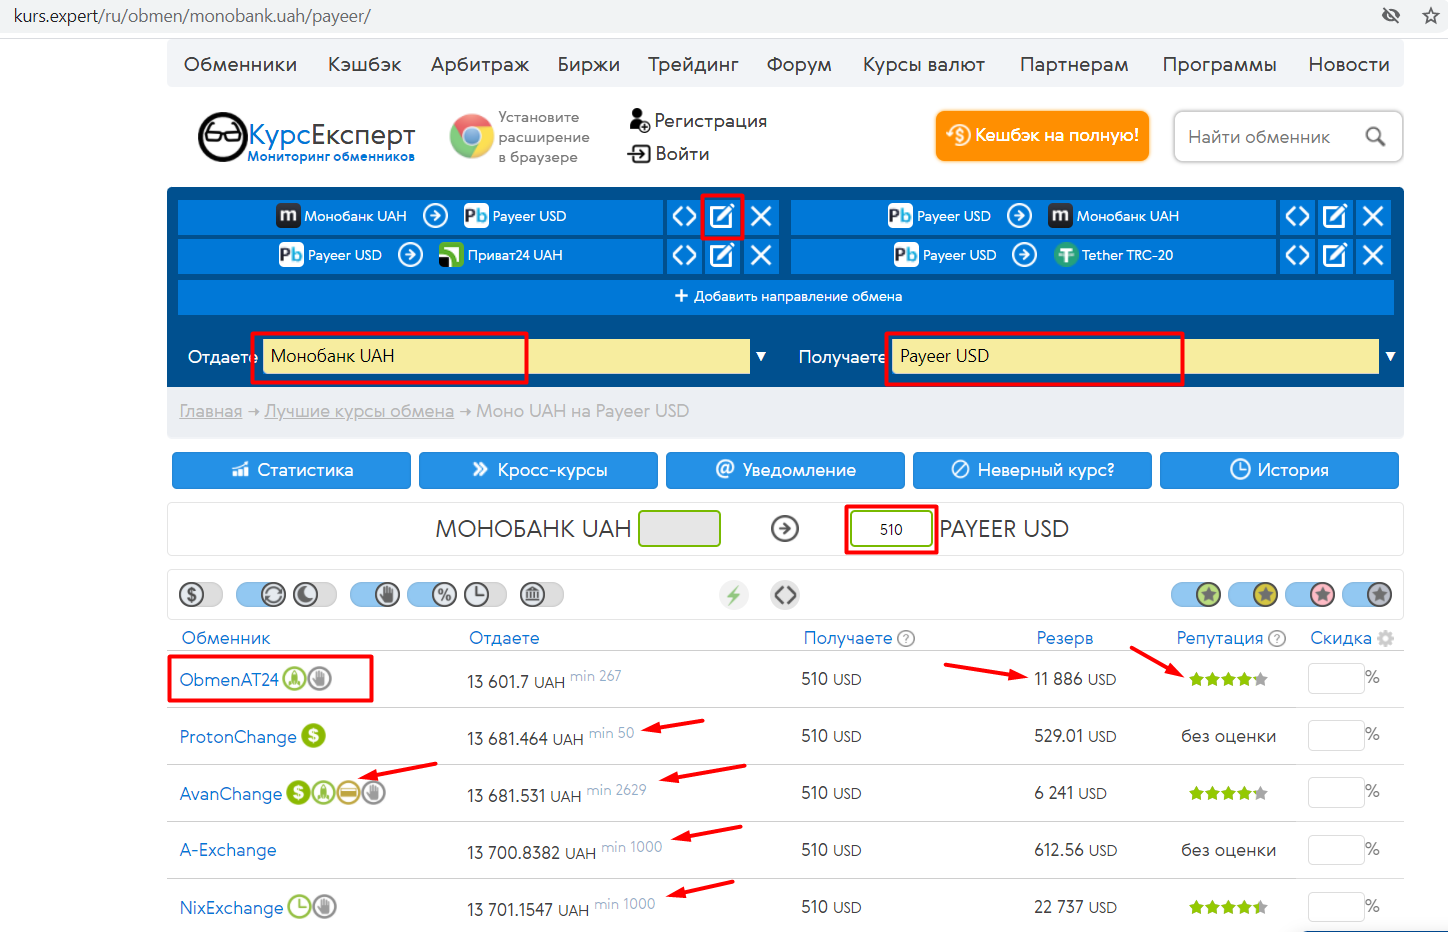The width and height of the screenshot is (1448, 932).
Task: Remove the Монобанк UAH → Payeer USD direction
Action: point(761,216)
